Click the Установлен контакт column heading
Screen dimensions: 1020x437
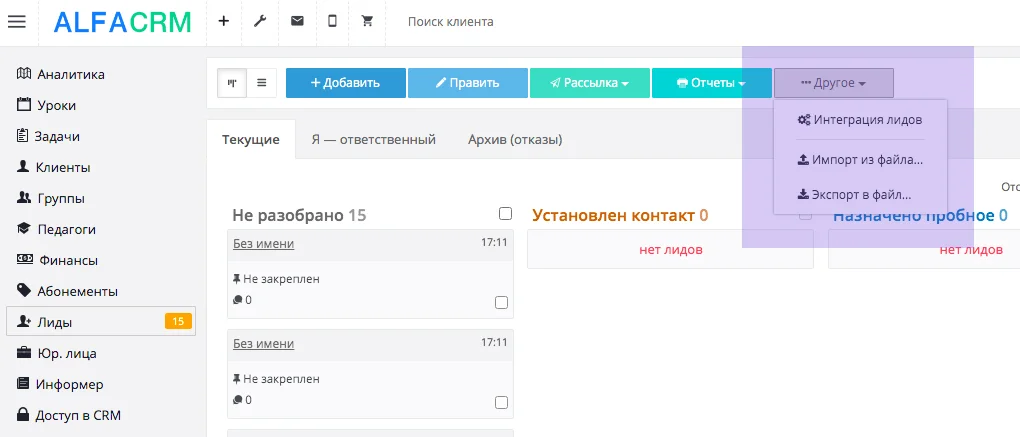coord(620,215)
